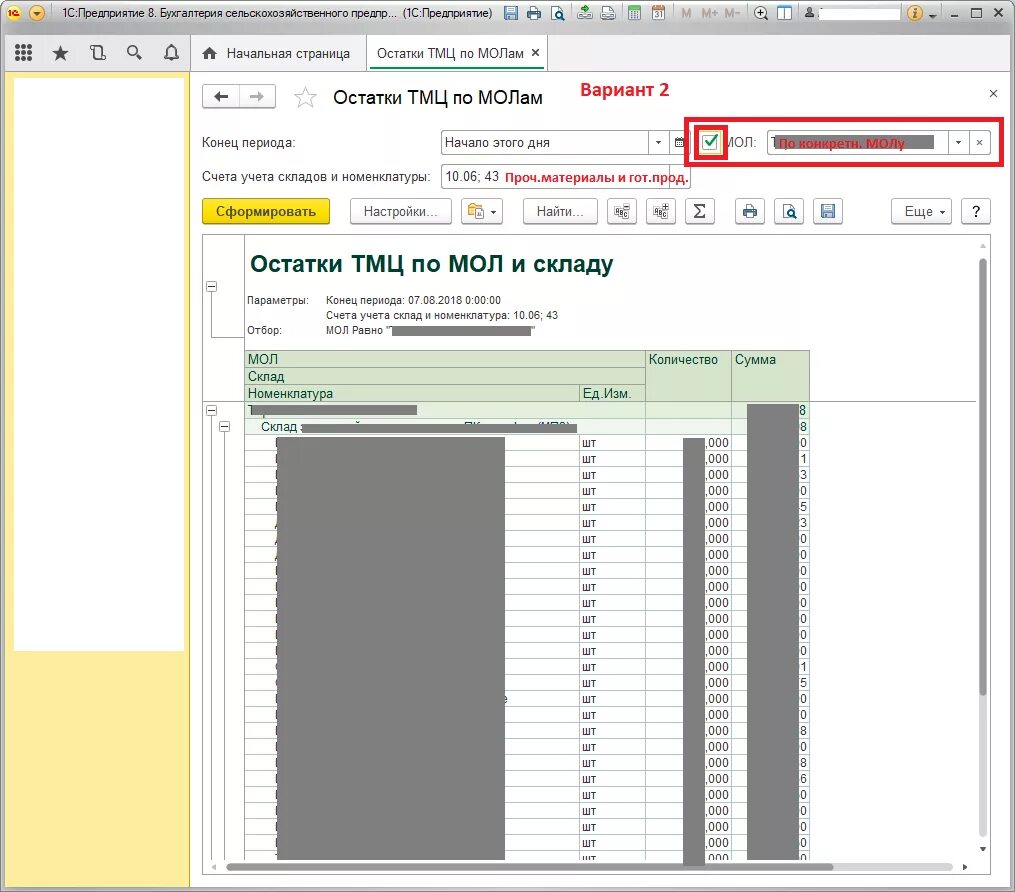
Task: Click the Print icon in title bar
Action: [534, 13]
